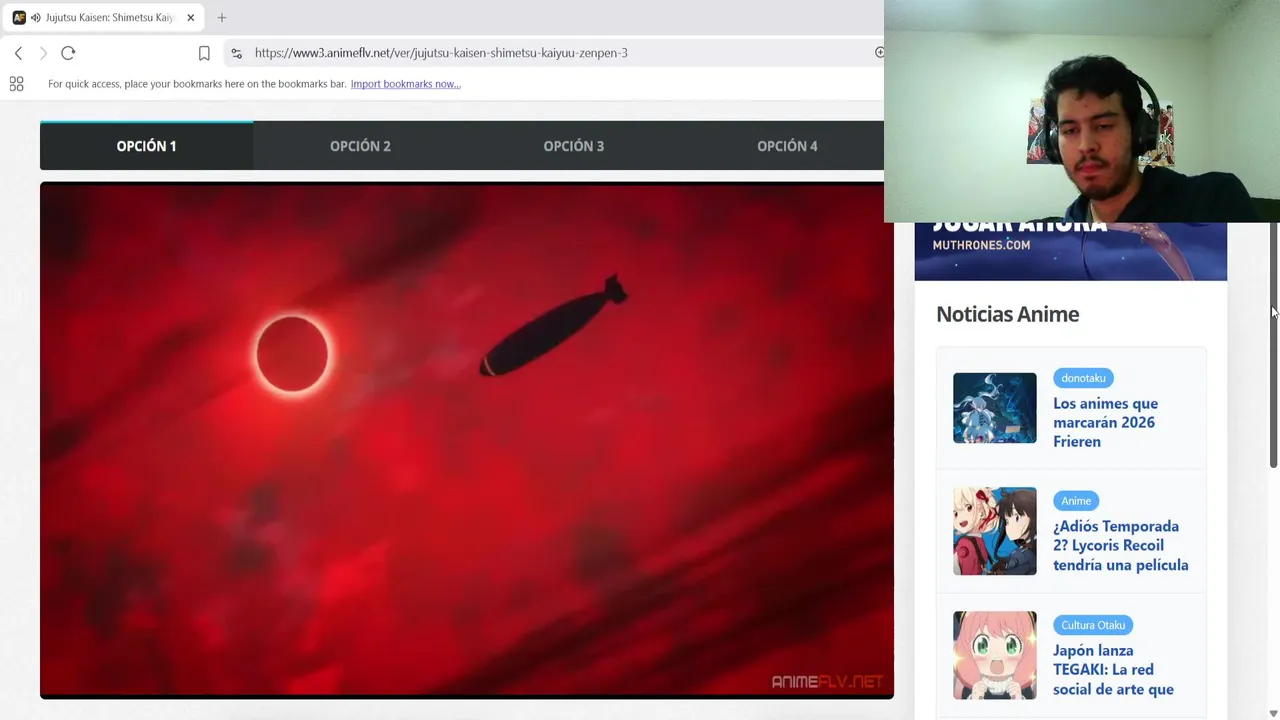Click the Noticias Anime heading

coord(1007,314)
